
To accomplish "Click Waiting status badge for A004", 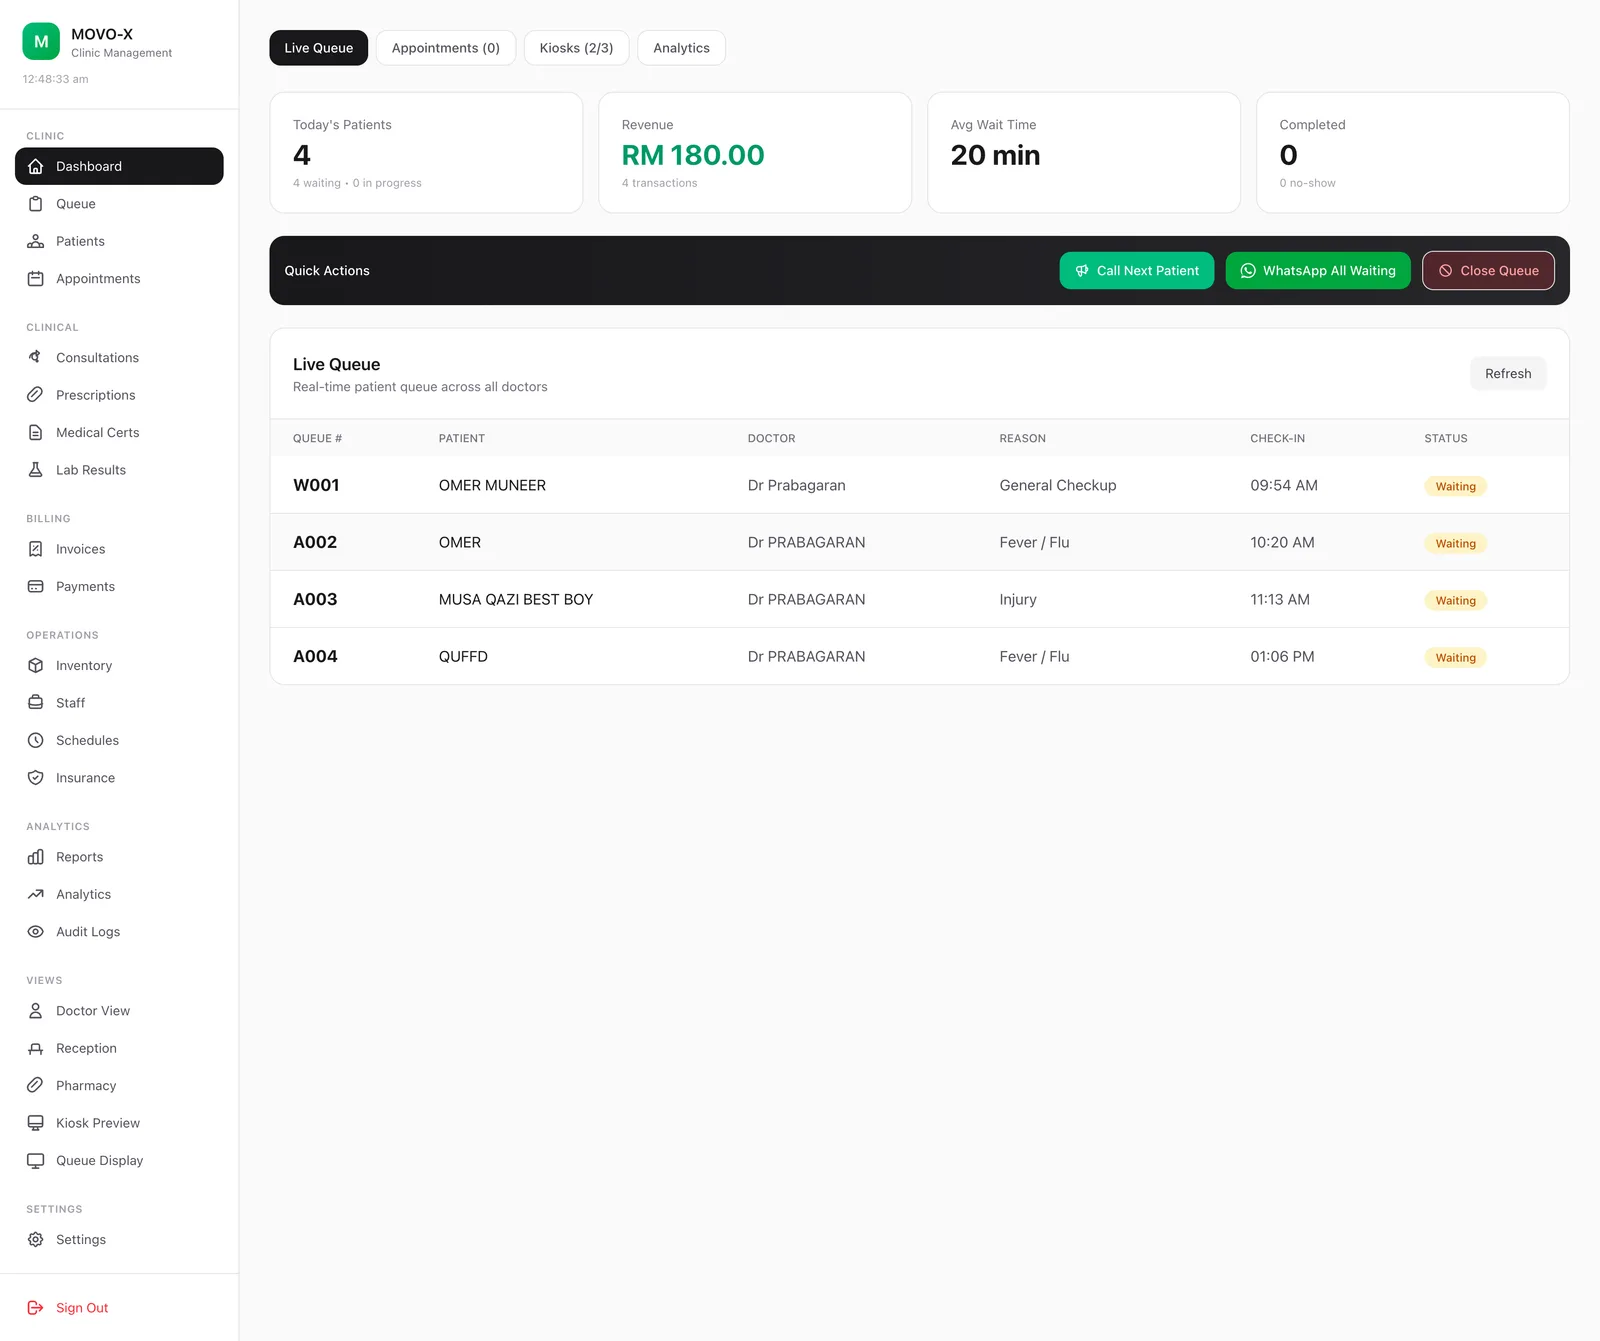I will (x=1455, y=658).
